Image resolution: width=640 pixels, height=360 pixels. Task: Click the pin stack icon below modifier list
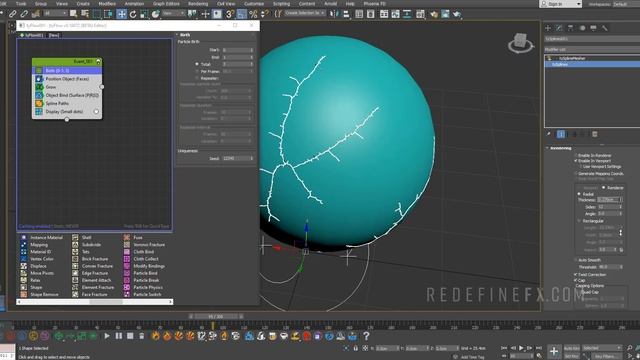[x=549, y=134]
